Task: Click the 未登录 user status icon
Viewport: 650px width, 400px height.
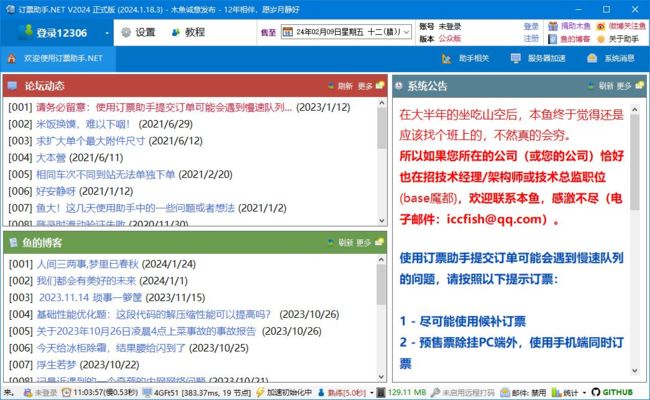Action: pyautogui.click(x=28, y=392)
